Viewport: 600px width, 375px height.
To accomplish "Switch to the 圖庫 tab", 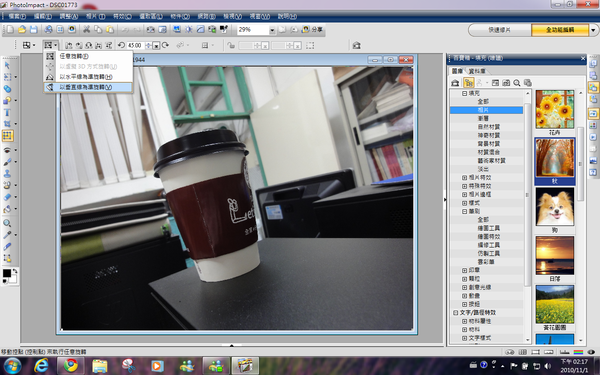I will pyautogui.click(x=457, y=71).
